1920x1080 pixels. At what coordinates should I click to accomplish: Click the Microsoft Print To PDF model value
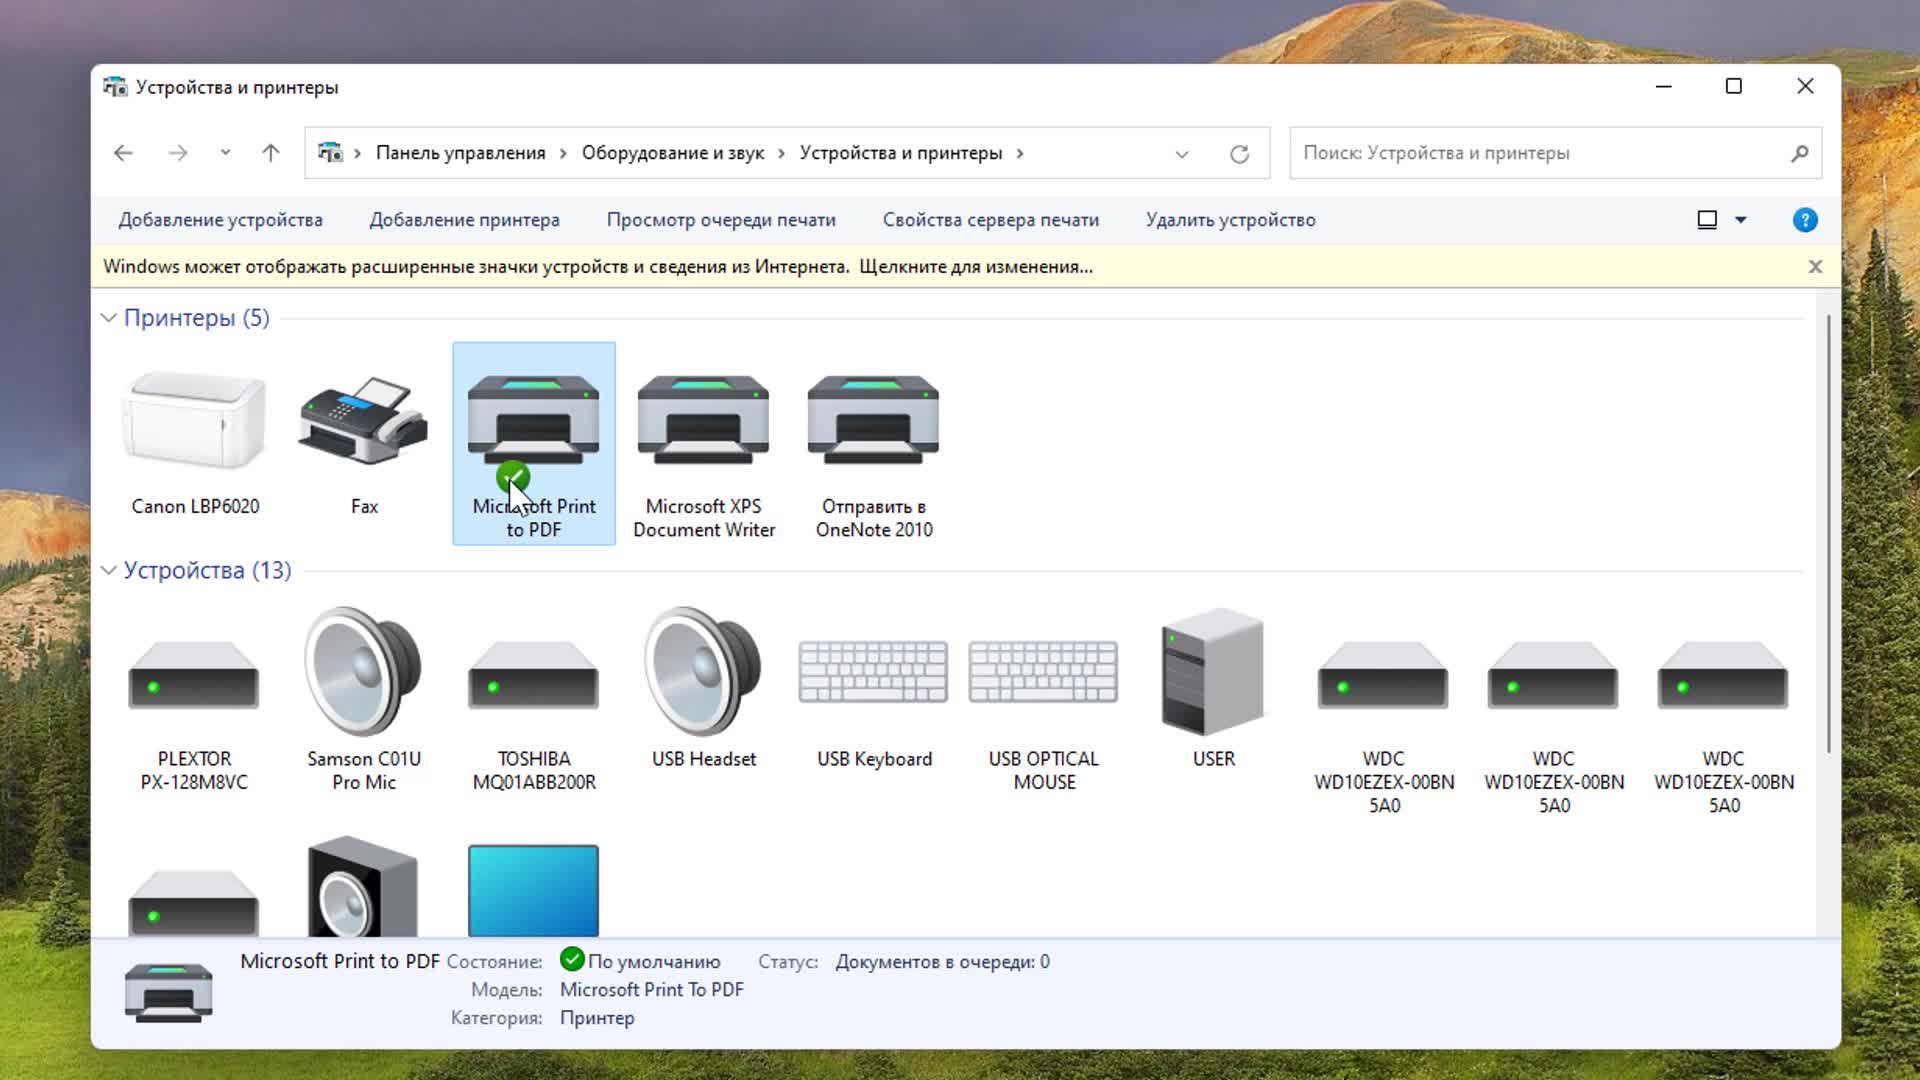[652, 990]
